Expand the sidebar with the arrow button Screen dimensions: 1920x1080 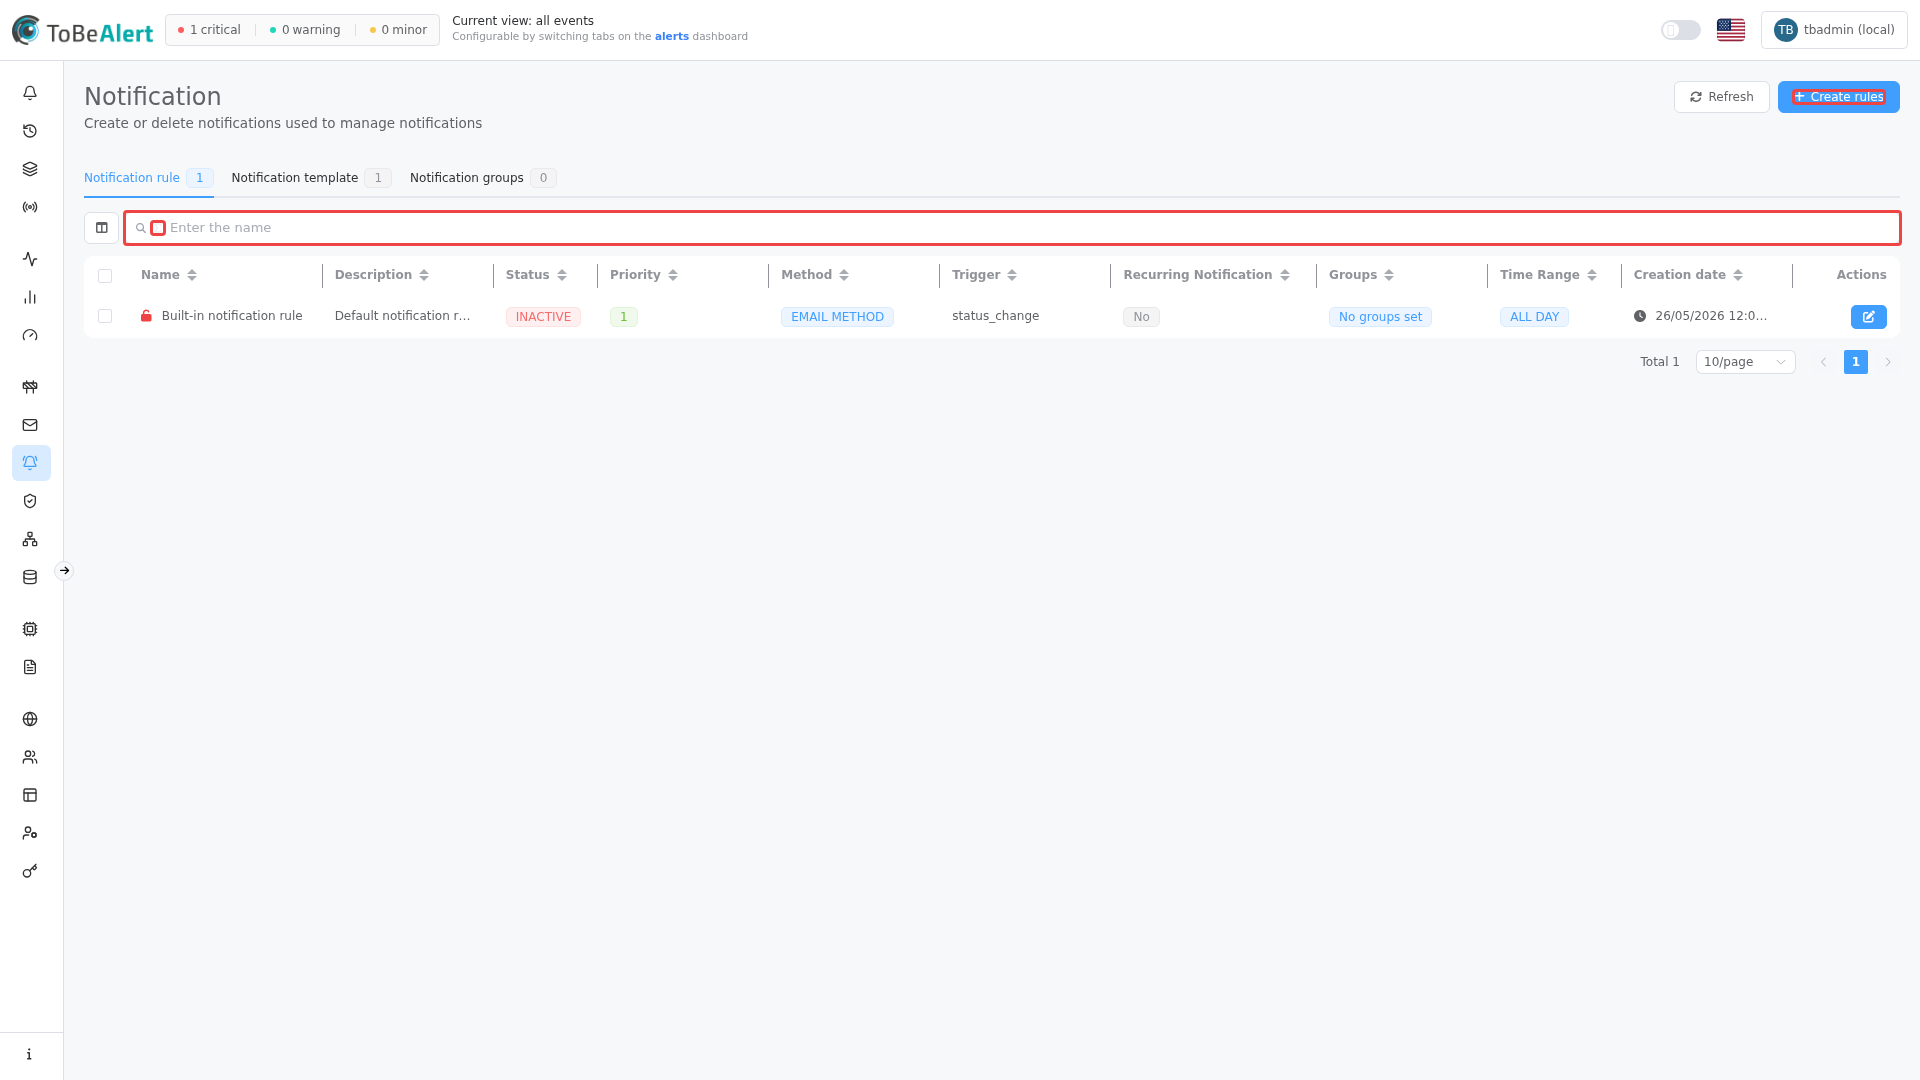(x=64, y=571)
